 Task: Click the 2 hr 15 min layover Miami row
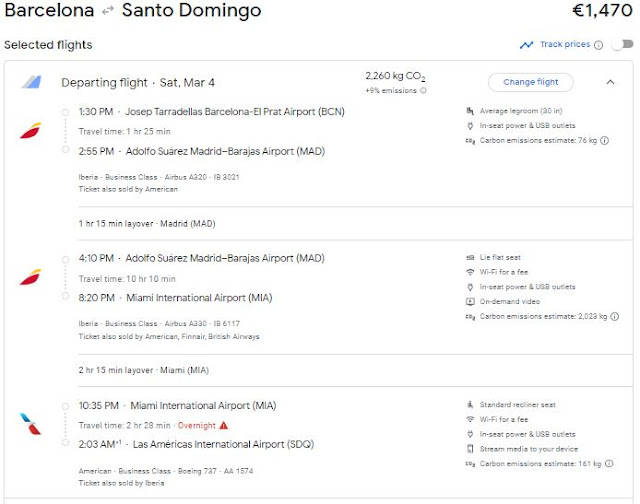click(x=144, y=370)
